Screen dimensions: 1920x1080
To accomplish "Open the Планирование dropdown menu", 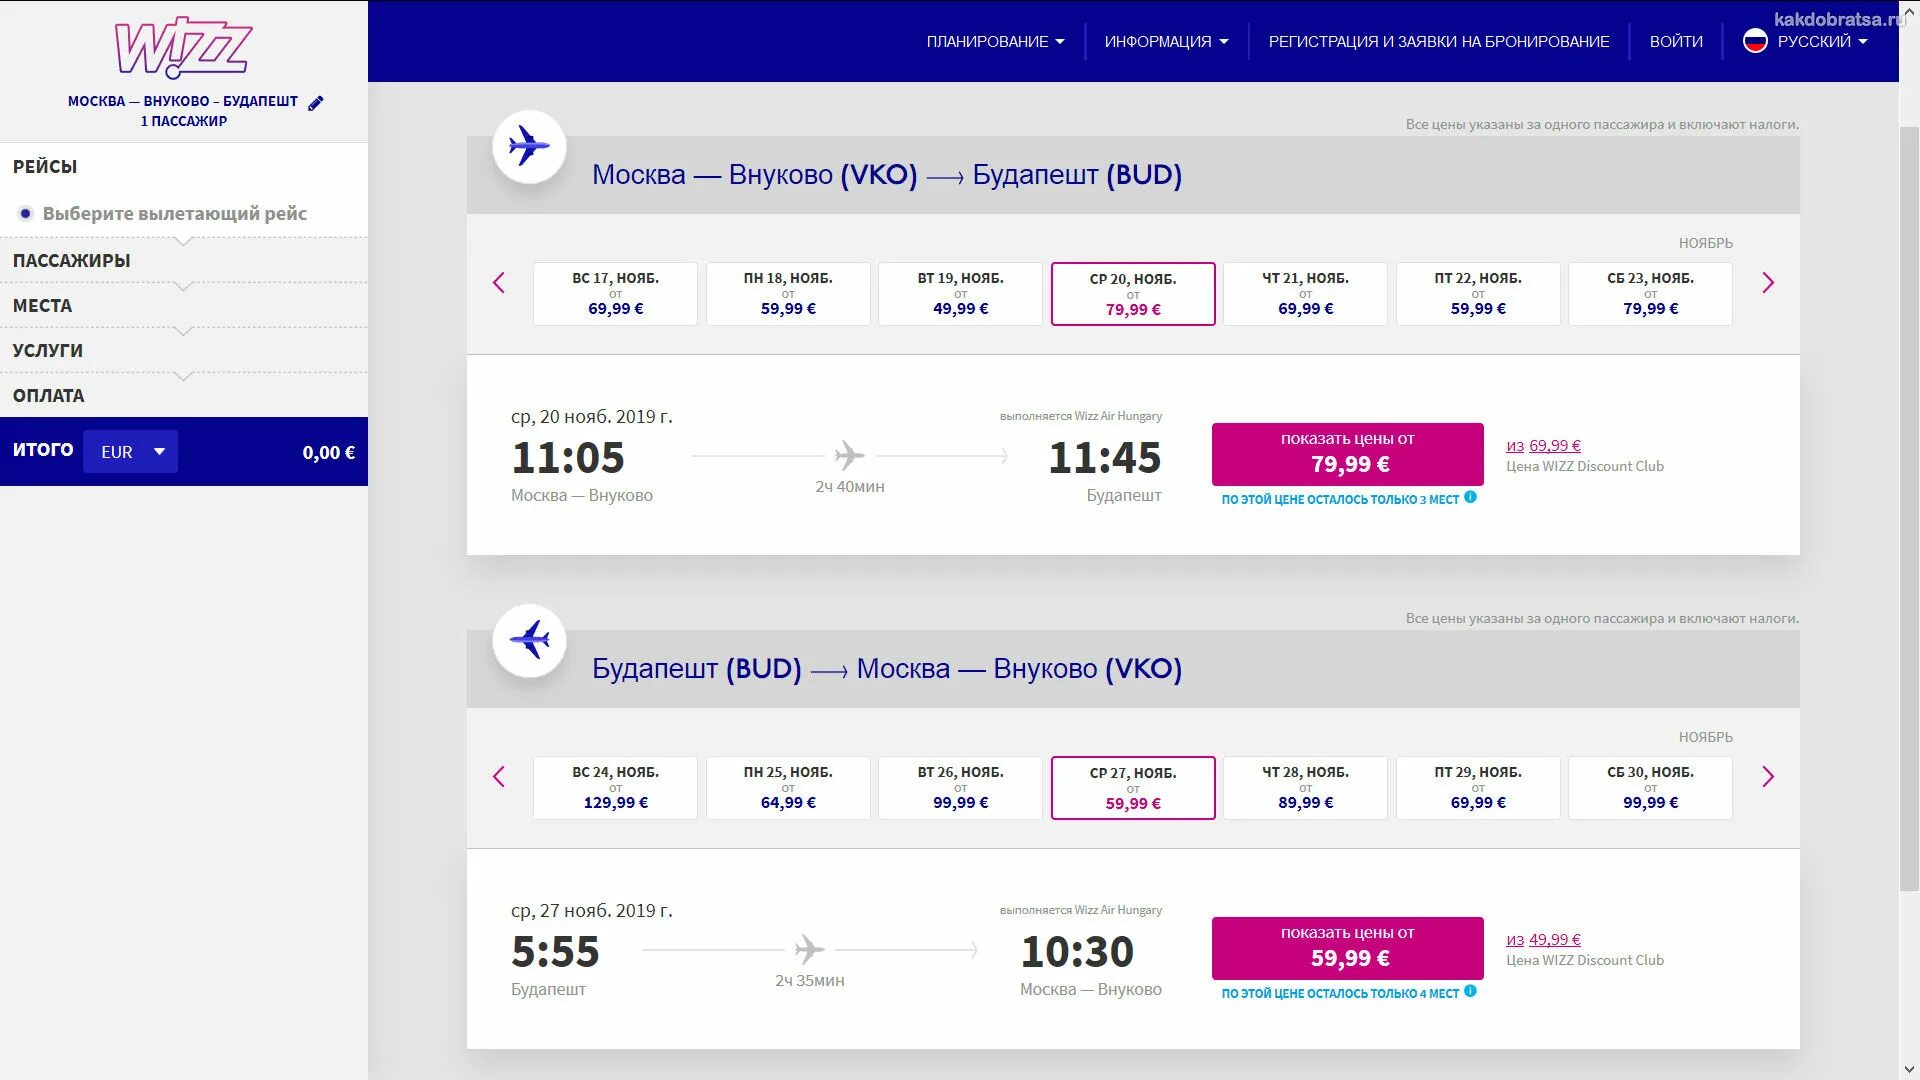I will point(995,41).
